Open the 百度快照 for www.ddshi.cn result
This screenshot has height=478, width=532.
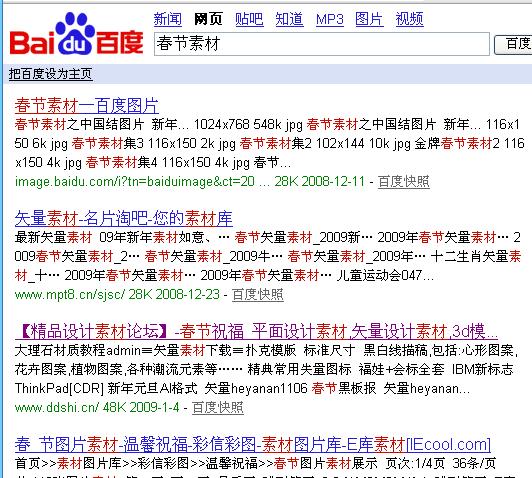point(218,407)
